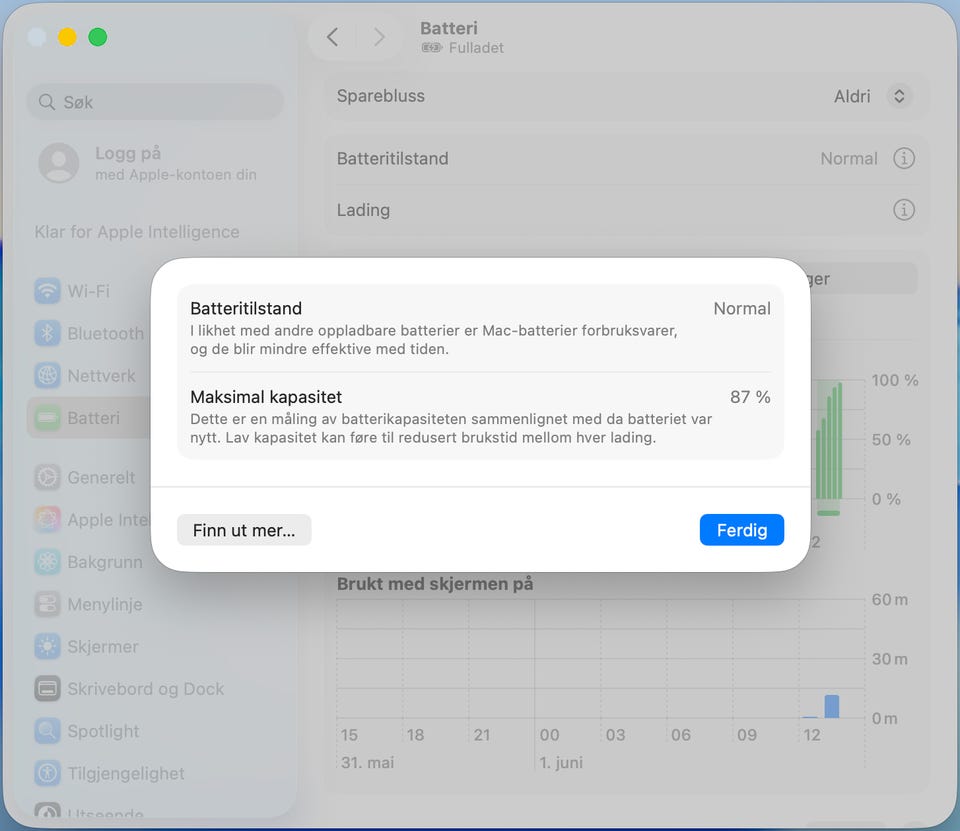Click the Ferdig button
The height and width of the screenshot is (831, 960).
click(x=741, y=530)
